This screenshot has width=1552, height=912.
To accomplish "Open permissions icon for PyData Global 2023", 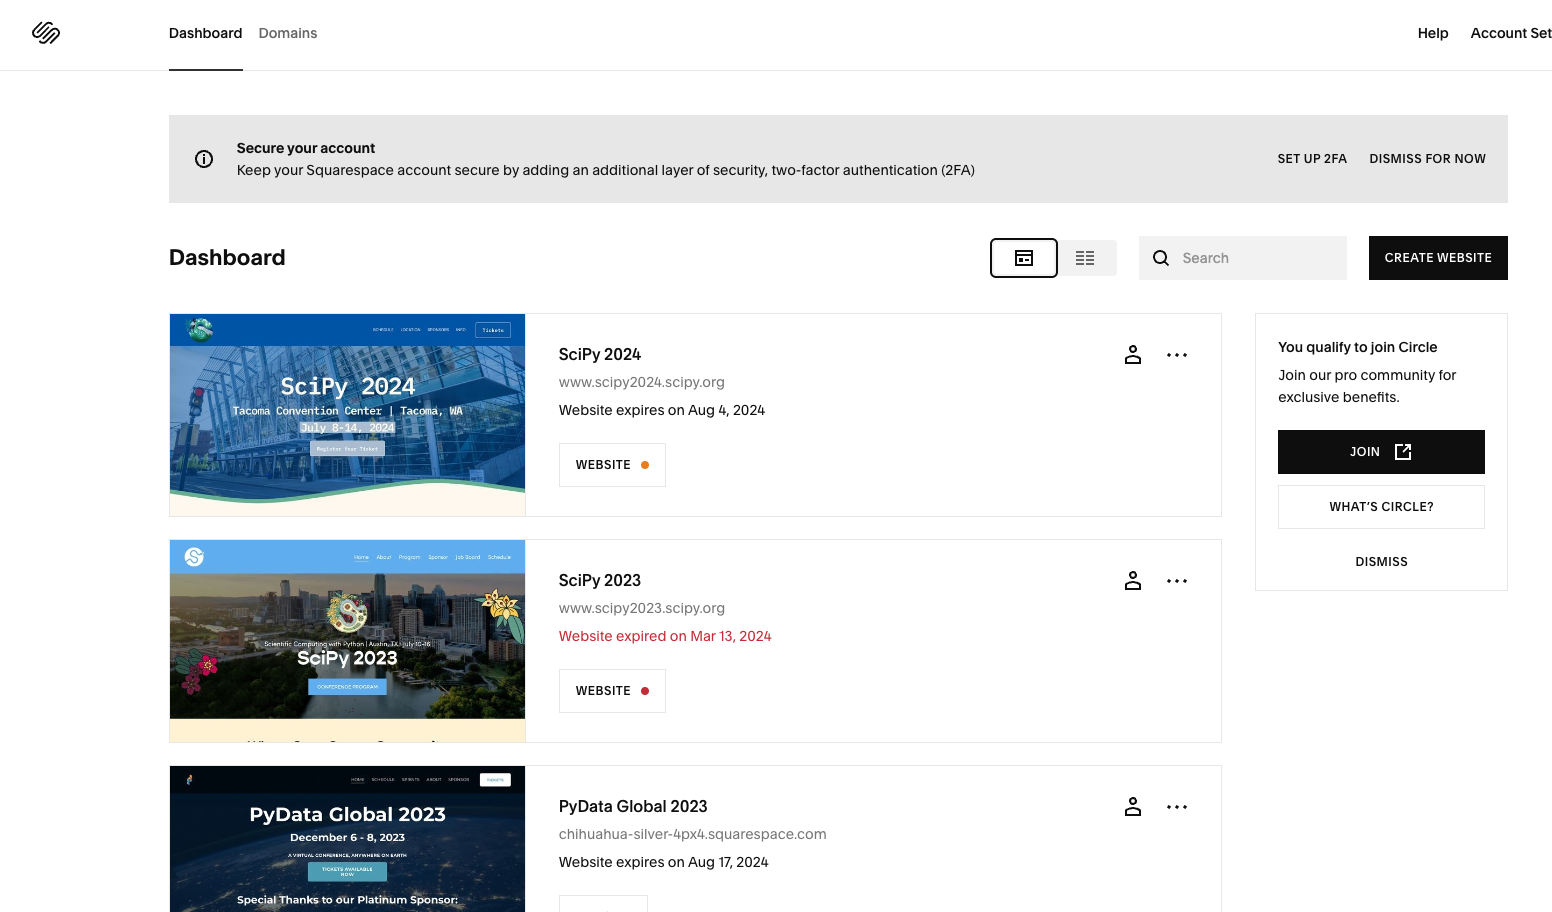I will pos(1133,807).
